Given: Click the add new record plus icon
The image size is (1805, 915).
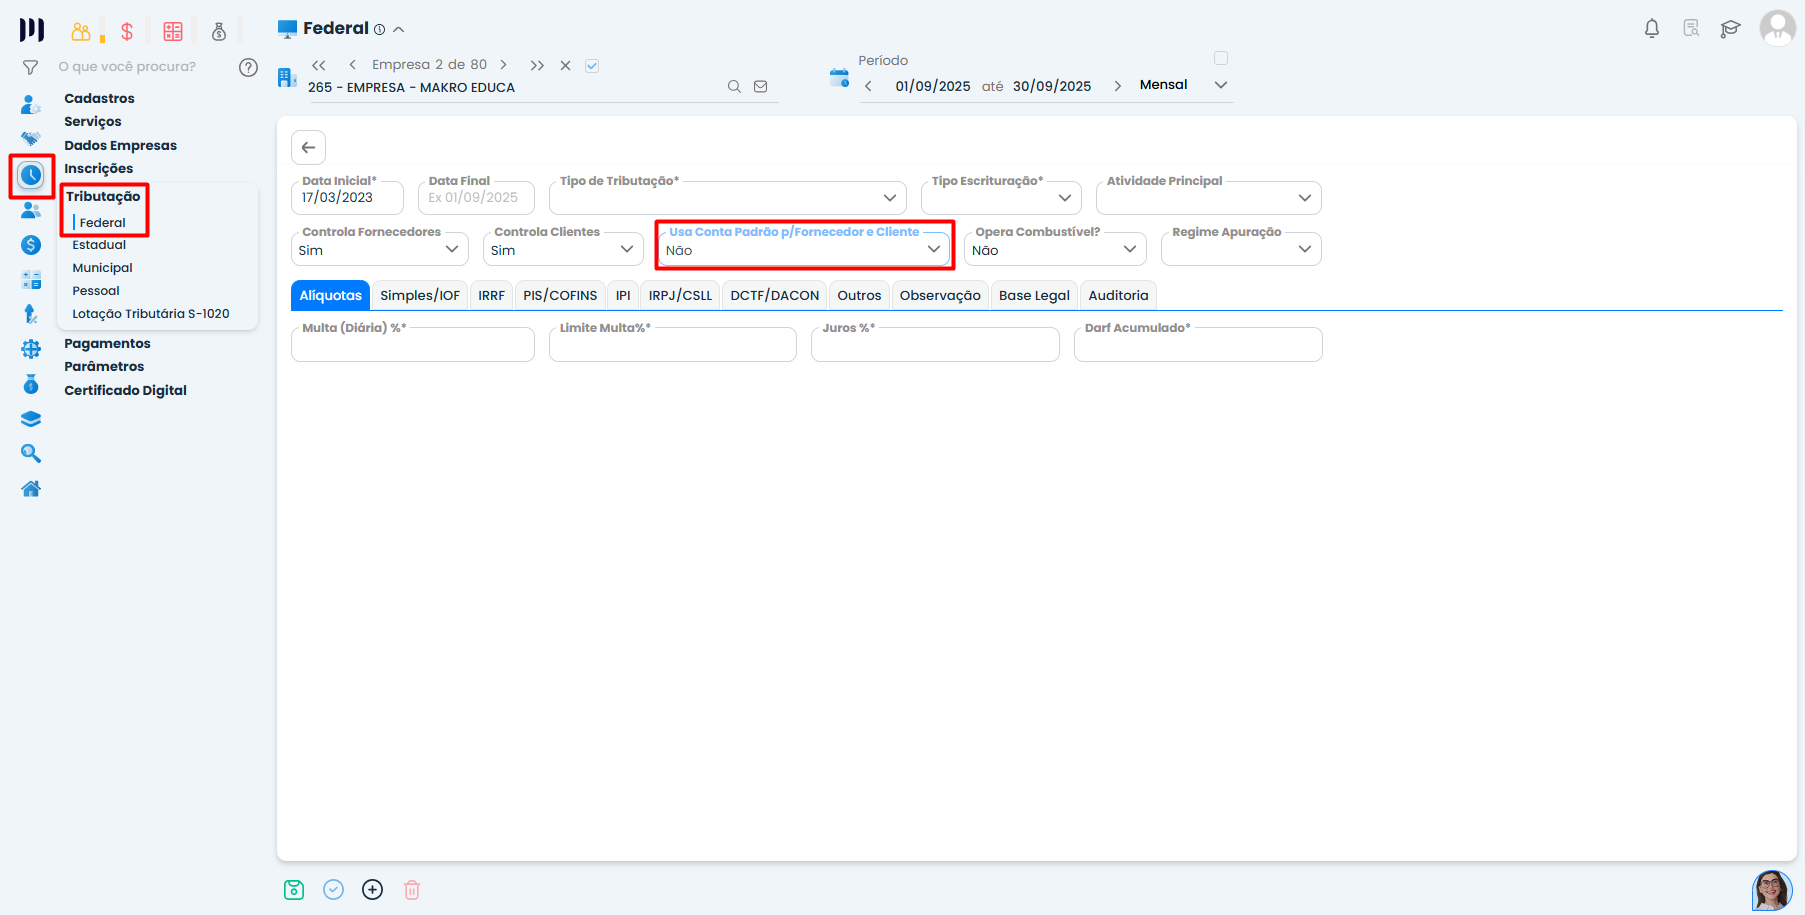Looking at the screenshot, I should tap(373, 890).
